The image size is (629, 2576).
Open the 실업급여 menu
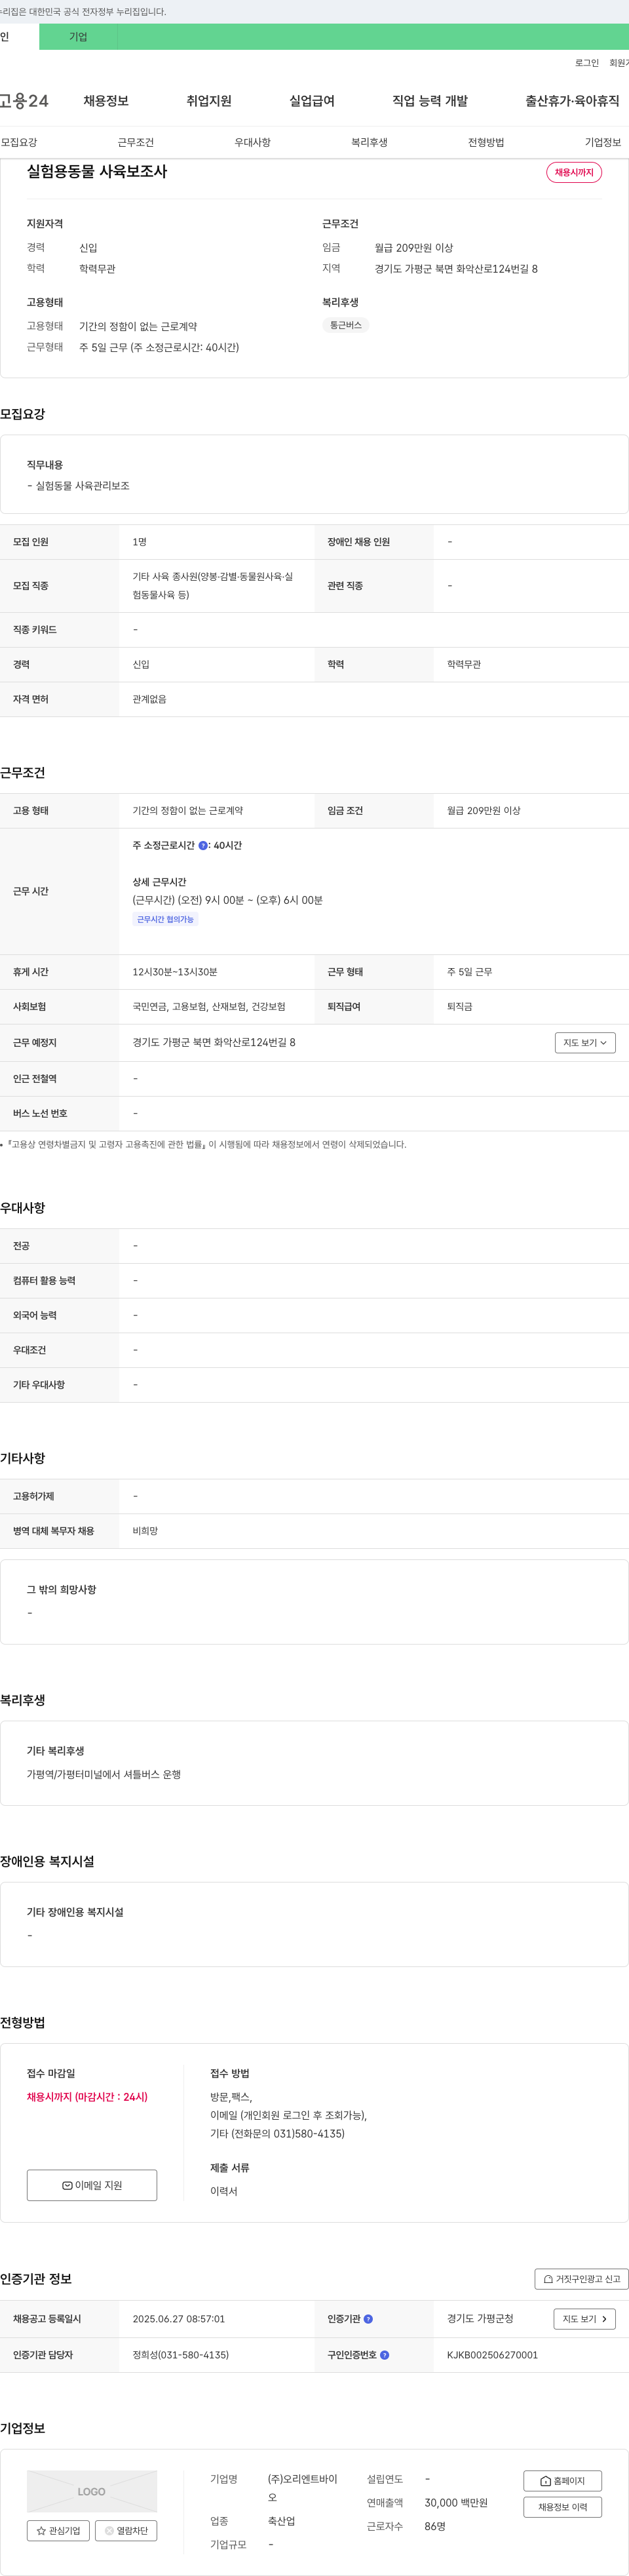pos(312,101)
